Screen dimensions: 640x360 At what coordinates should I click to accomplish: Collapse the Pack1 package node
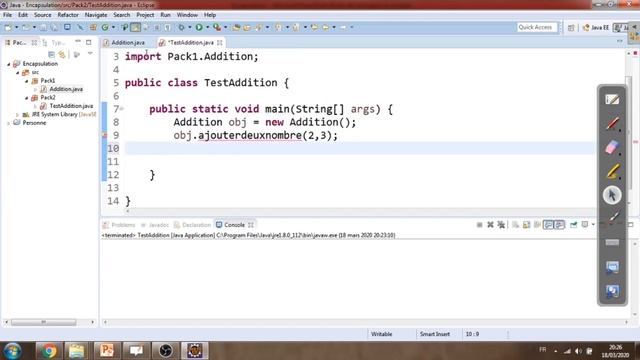tap(27, 81)
